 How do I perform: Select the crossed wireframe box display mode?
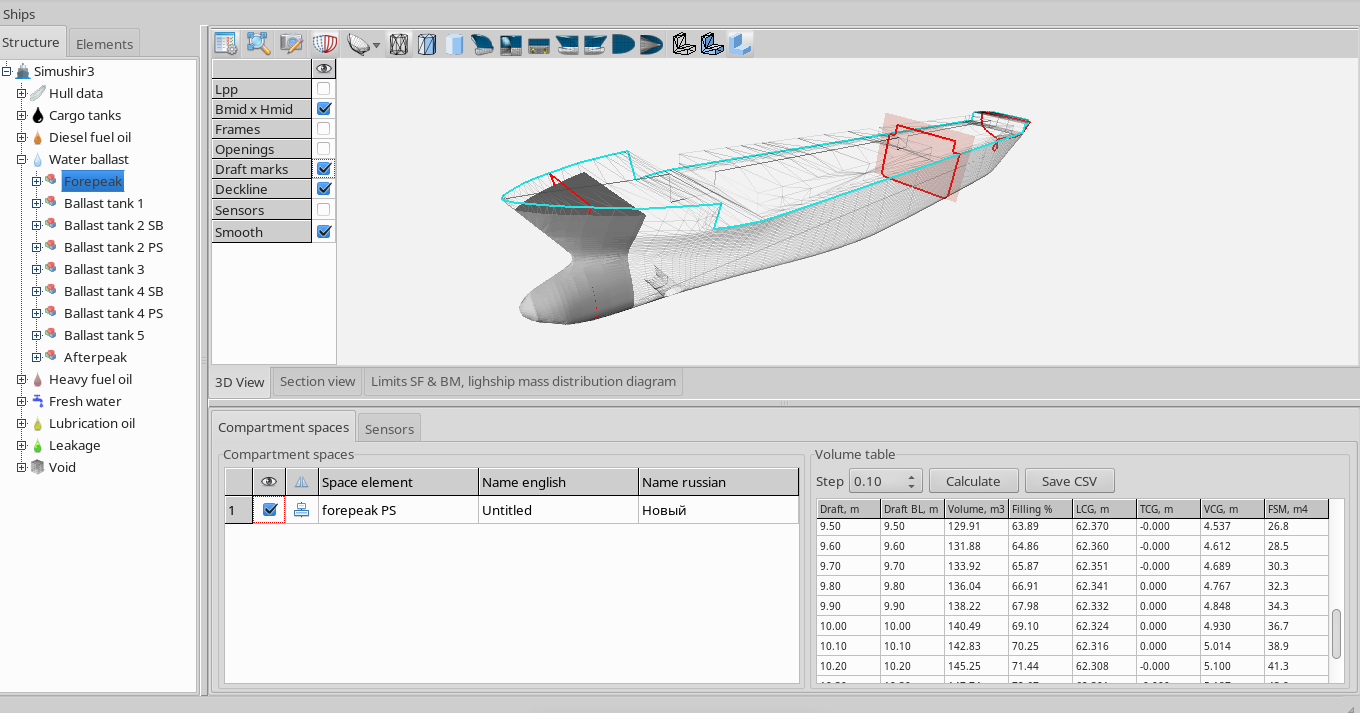click(x=399, y=44)
